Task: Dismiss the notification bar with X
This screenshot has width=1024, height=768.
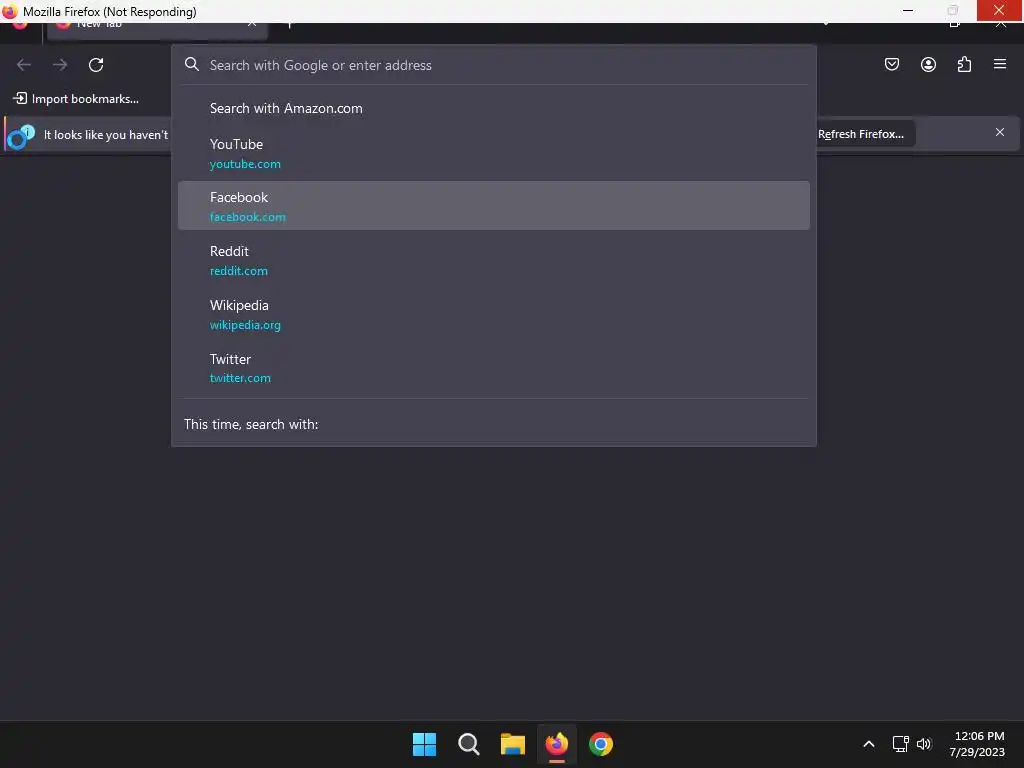Action: (x=1000, y=133)
